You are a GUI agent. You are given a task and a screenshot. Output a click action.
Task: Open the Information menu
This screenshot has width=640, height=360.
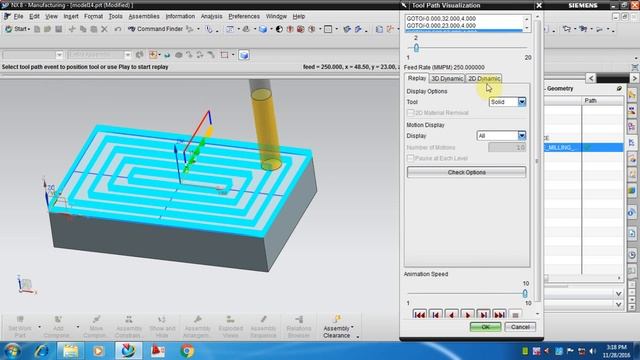pos(180,16)
